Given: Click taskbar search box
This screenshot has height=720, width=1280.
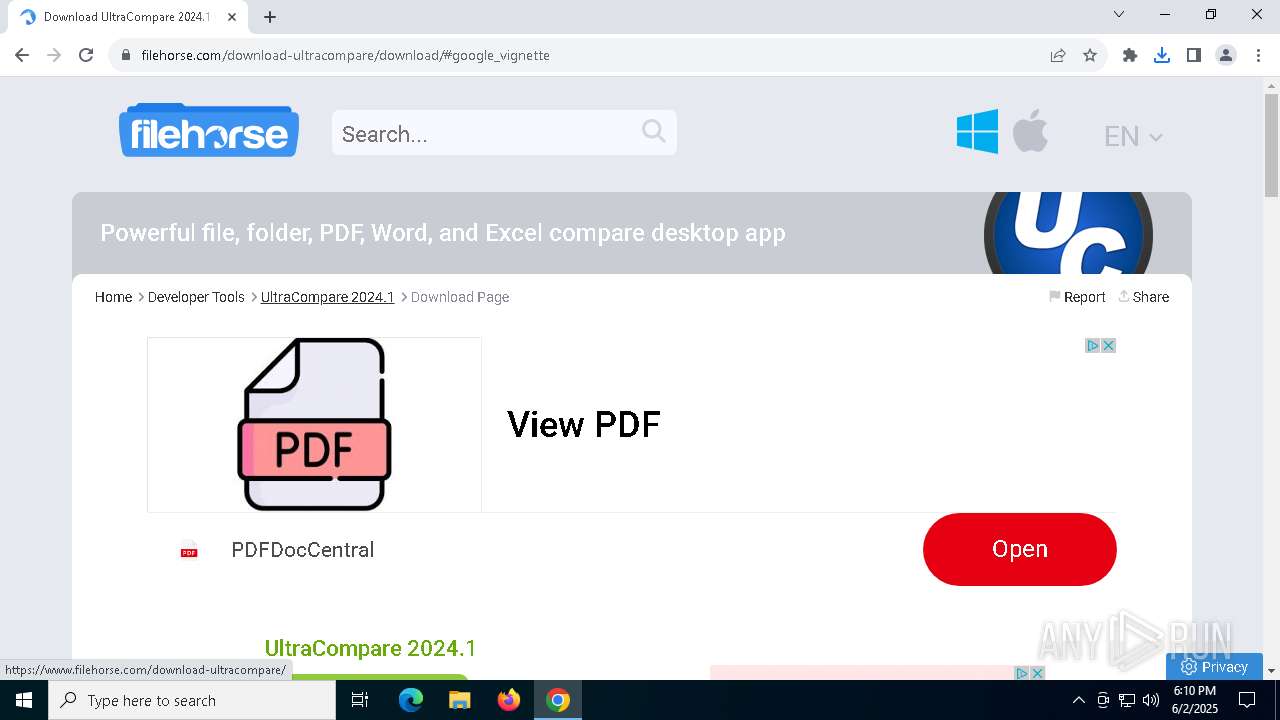Looking at the screenshot, I should click(x=192, y=700).
